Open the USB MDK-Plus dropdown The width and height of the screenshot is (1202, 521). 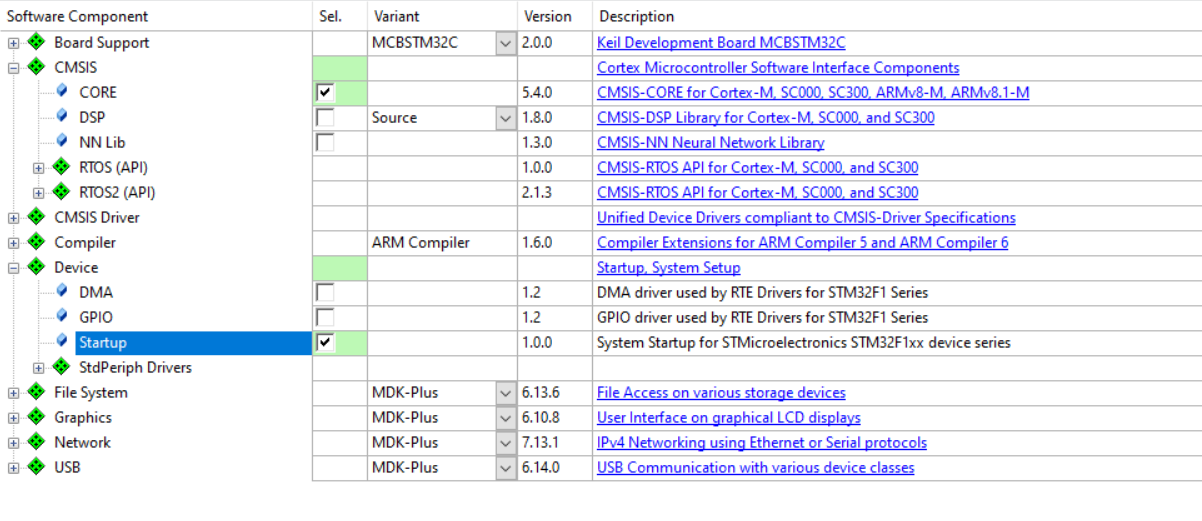[x=506, y=468]
